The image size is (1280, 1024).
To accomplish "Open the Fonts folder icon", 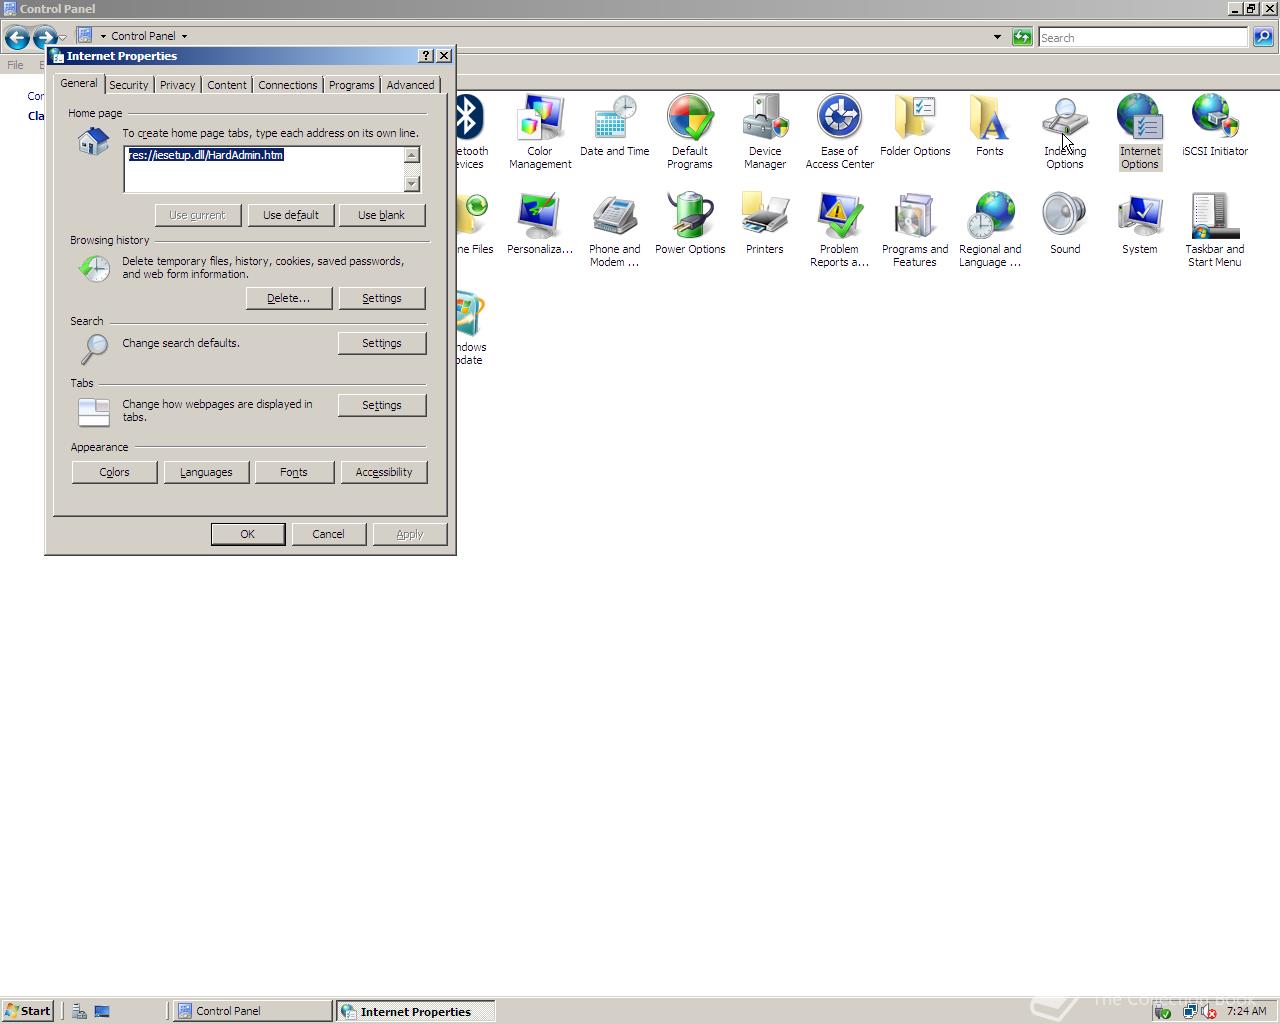I will tap(989, 126).
